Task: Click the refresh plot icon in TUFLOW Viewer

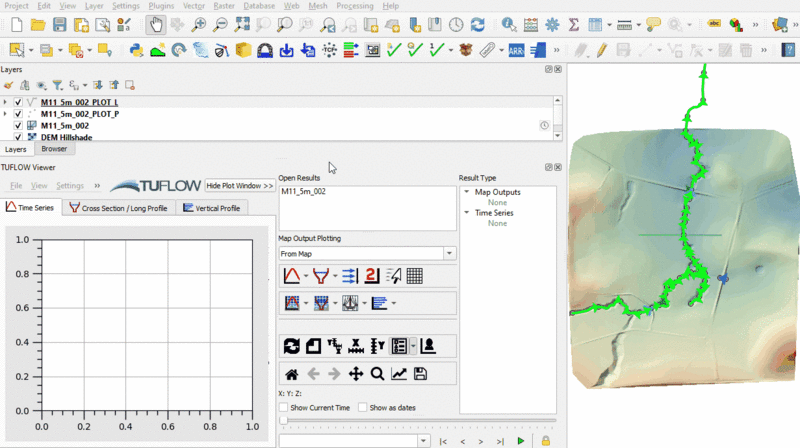Action: point(291,346)
